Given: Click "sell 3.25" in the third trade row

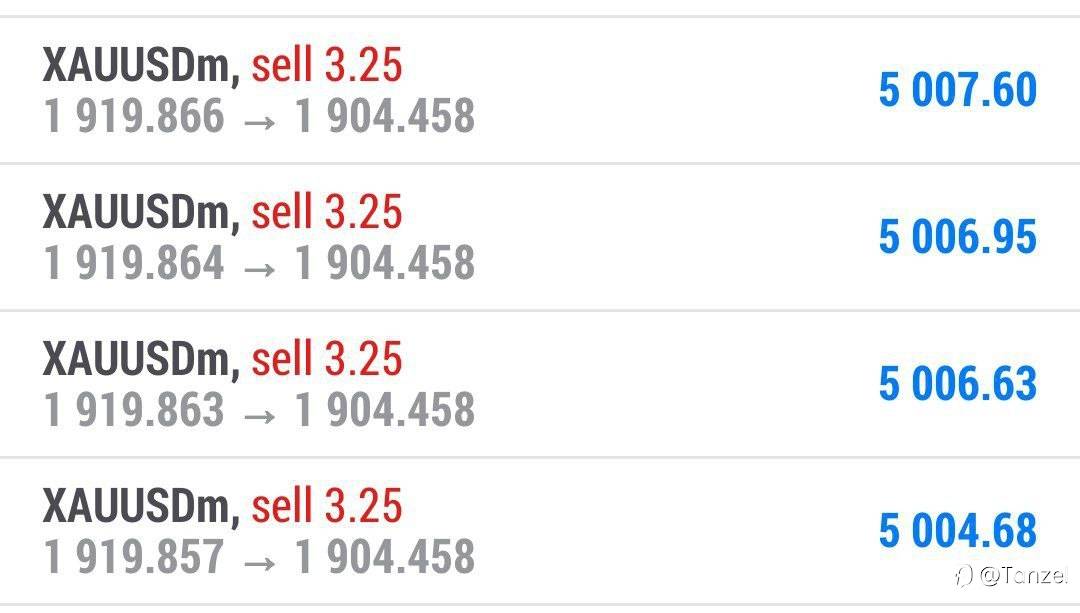Looking at the screenshot, I should click(x=326, y=358).
